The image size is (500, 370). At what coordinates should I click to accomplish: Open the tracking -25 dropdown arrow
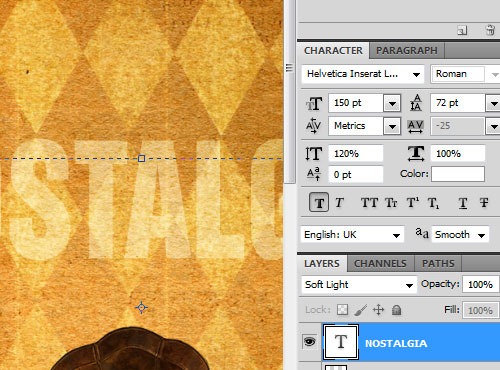pyautogui.click(x=493, y=126)
